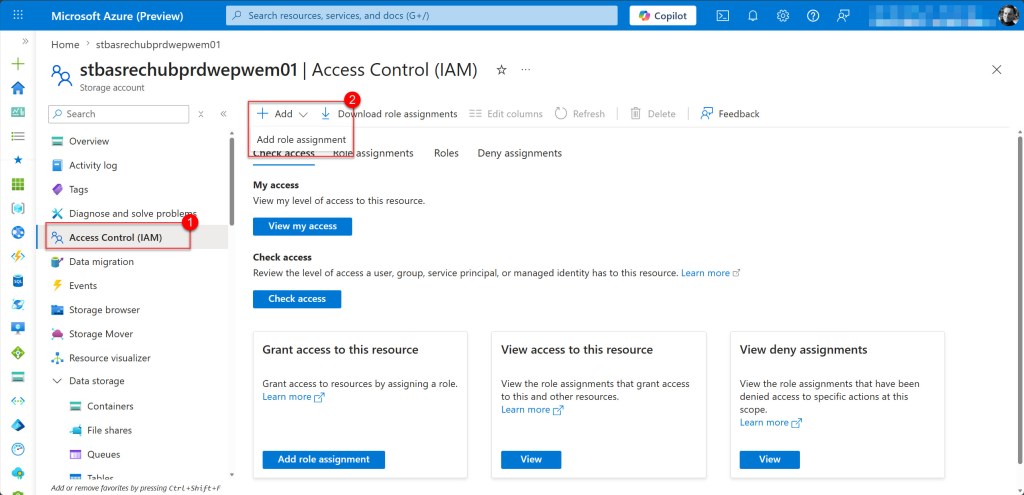Click the Home icon in left rail

click(17, 88)
